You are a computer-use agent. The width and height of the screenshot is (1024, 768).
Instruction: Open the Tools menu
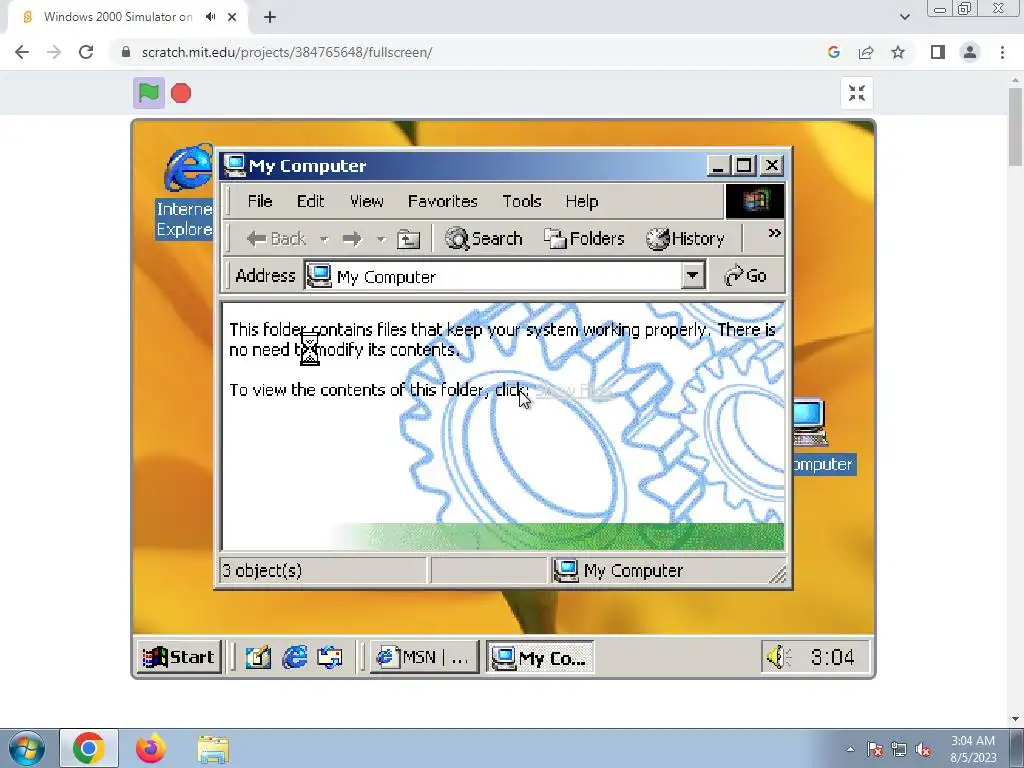pos(522,201)
